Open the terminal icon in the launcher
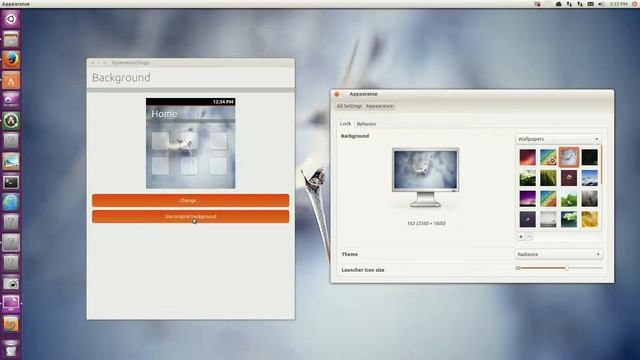 click(x=11, y=182)
